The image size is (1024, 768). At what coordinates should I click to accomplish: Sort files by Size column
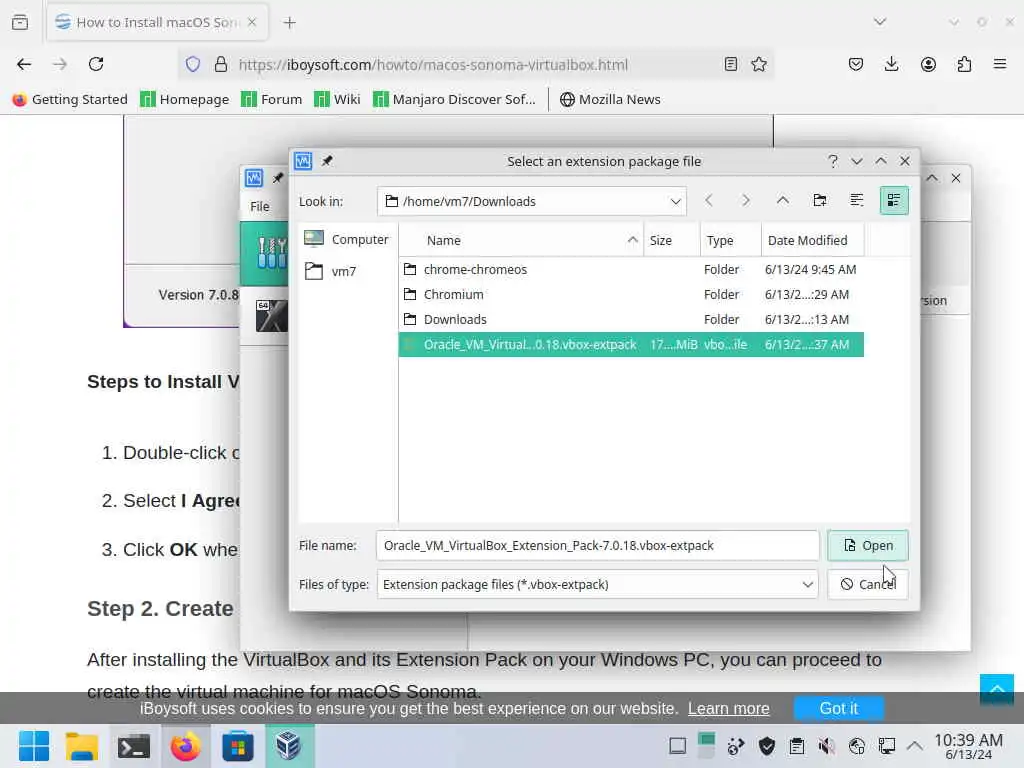click(x=672, y=240)
